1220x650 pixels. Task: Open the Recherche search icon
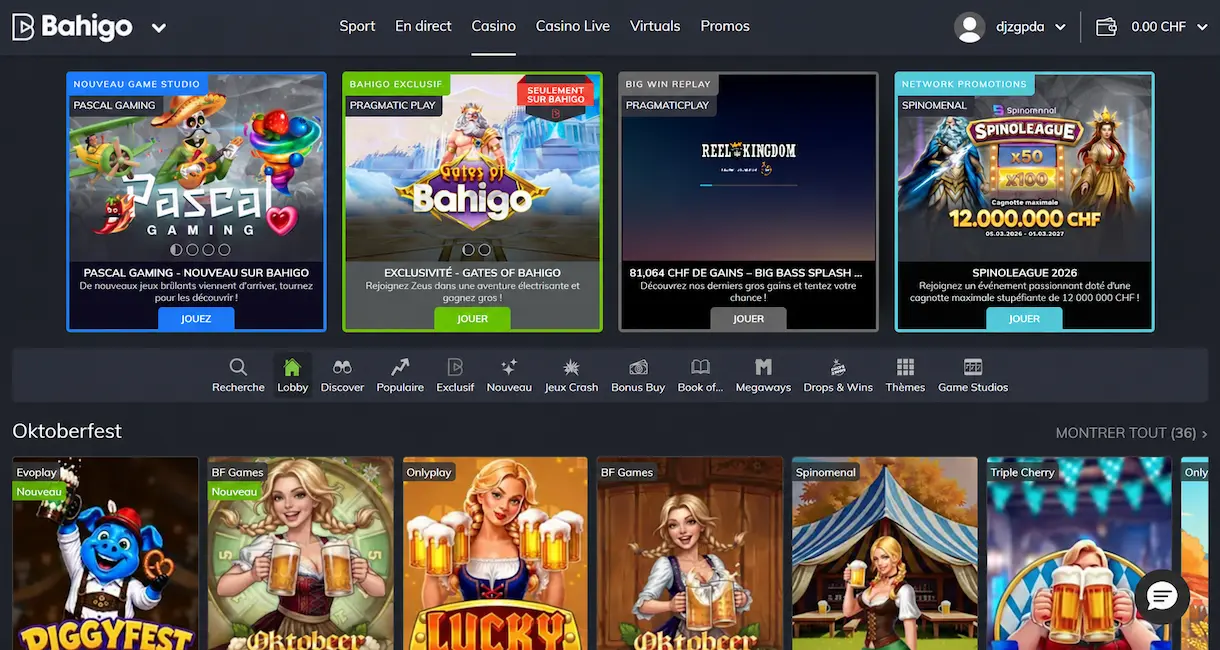pyautogui.click(x=238, y=368)
